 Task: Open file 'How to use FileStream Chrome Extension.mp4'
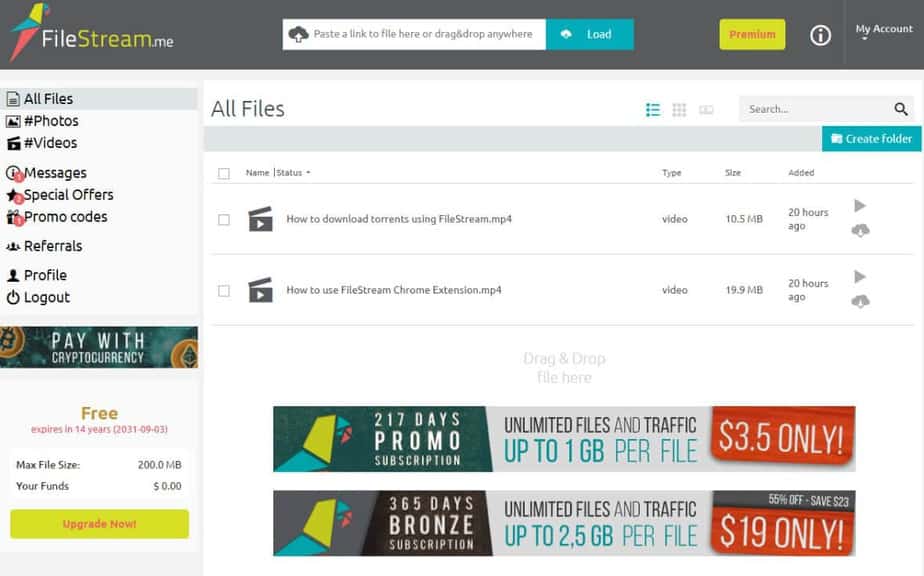(x=394, y=290)
